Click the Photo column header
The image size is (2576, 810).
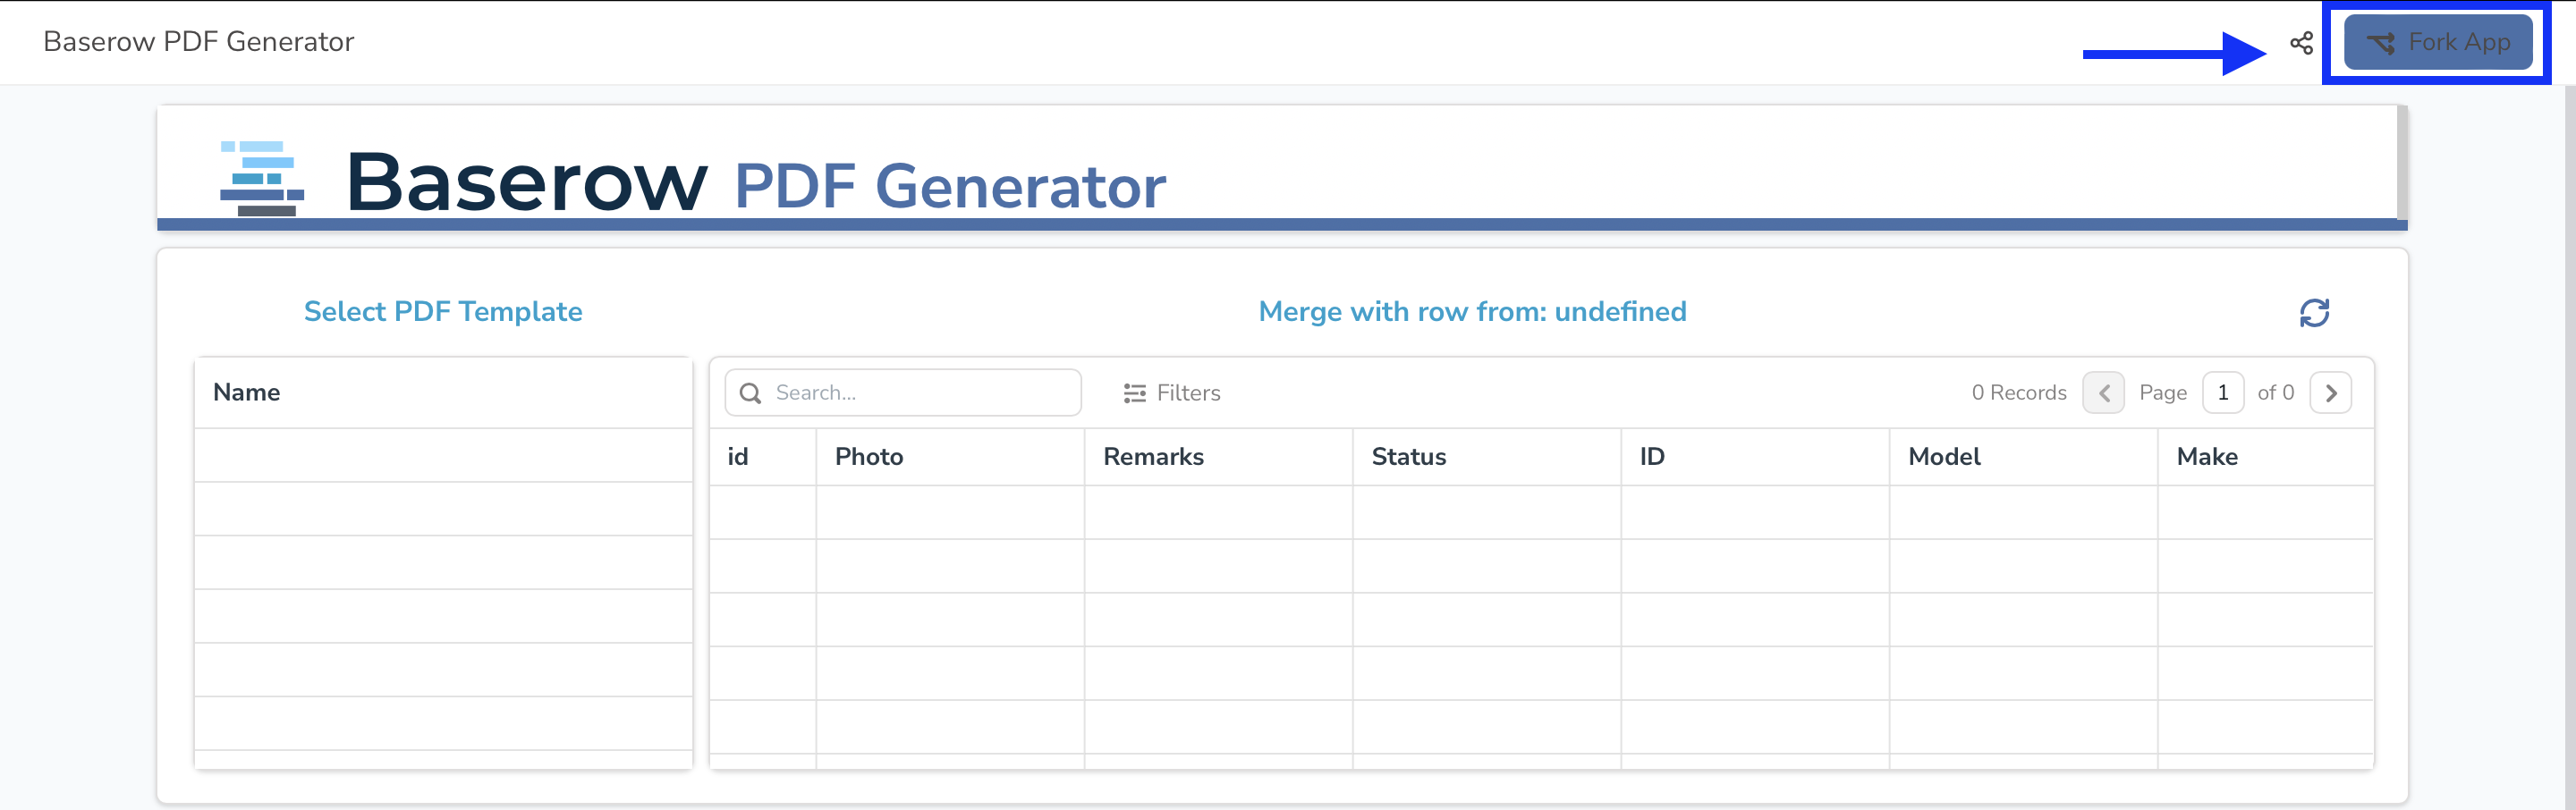click(869, 457)
